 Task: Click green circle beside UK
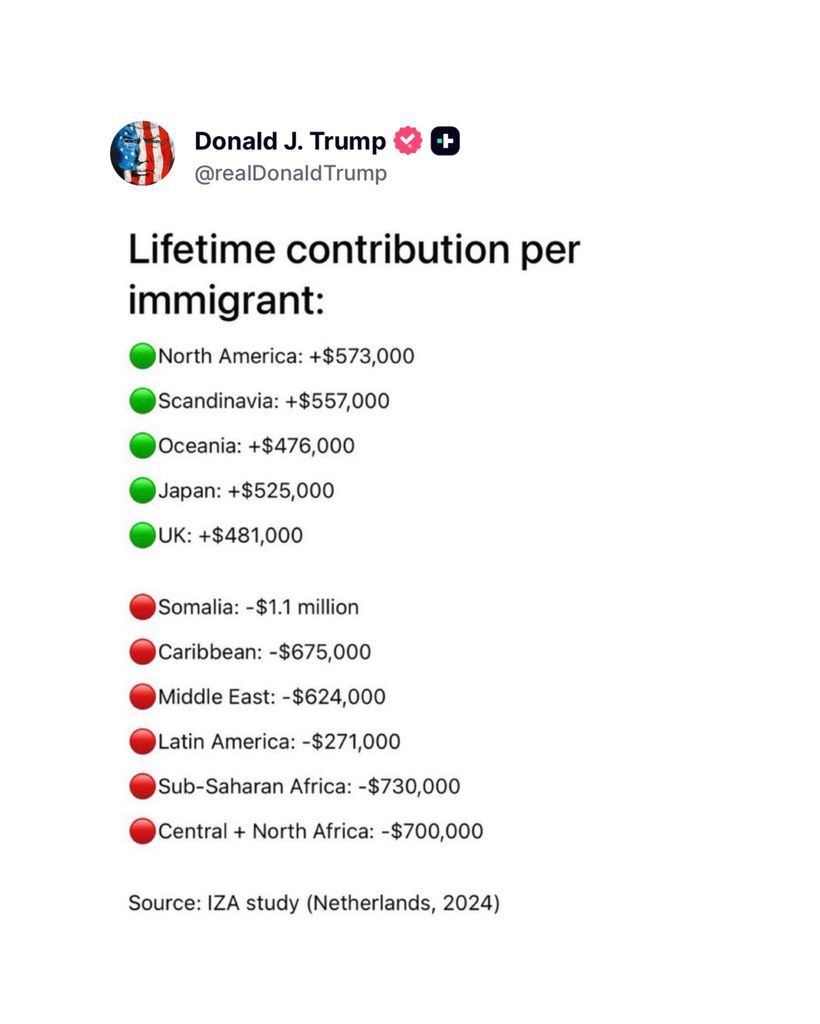point(142,536)
